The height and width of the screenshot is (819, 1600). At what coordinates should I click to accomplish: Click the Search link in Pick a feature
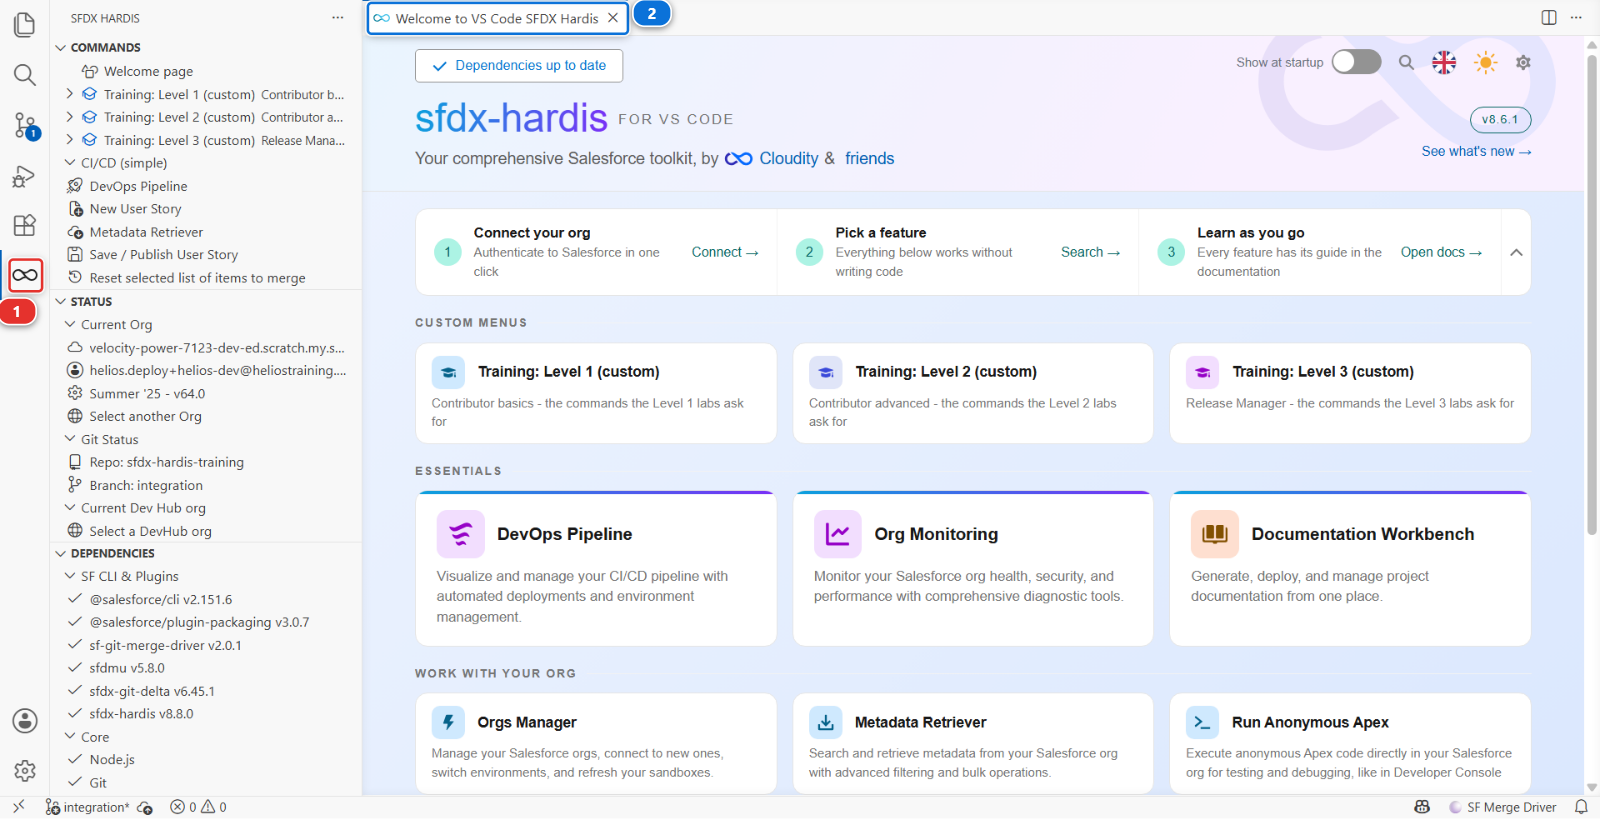point(1090,252)
